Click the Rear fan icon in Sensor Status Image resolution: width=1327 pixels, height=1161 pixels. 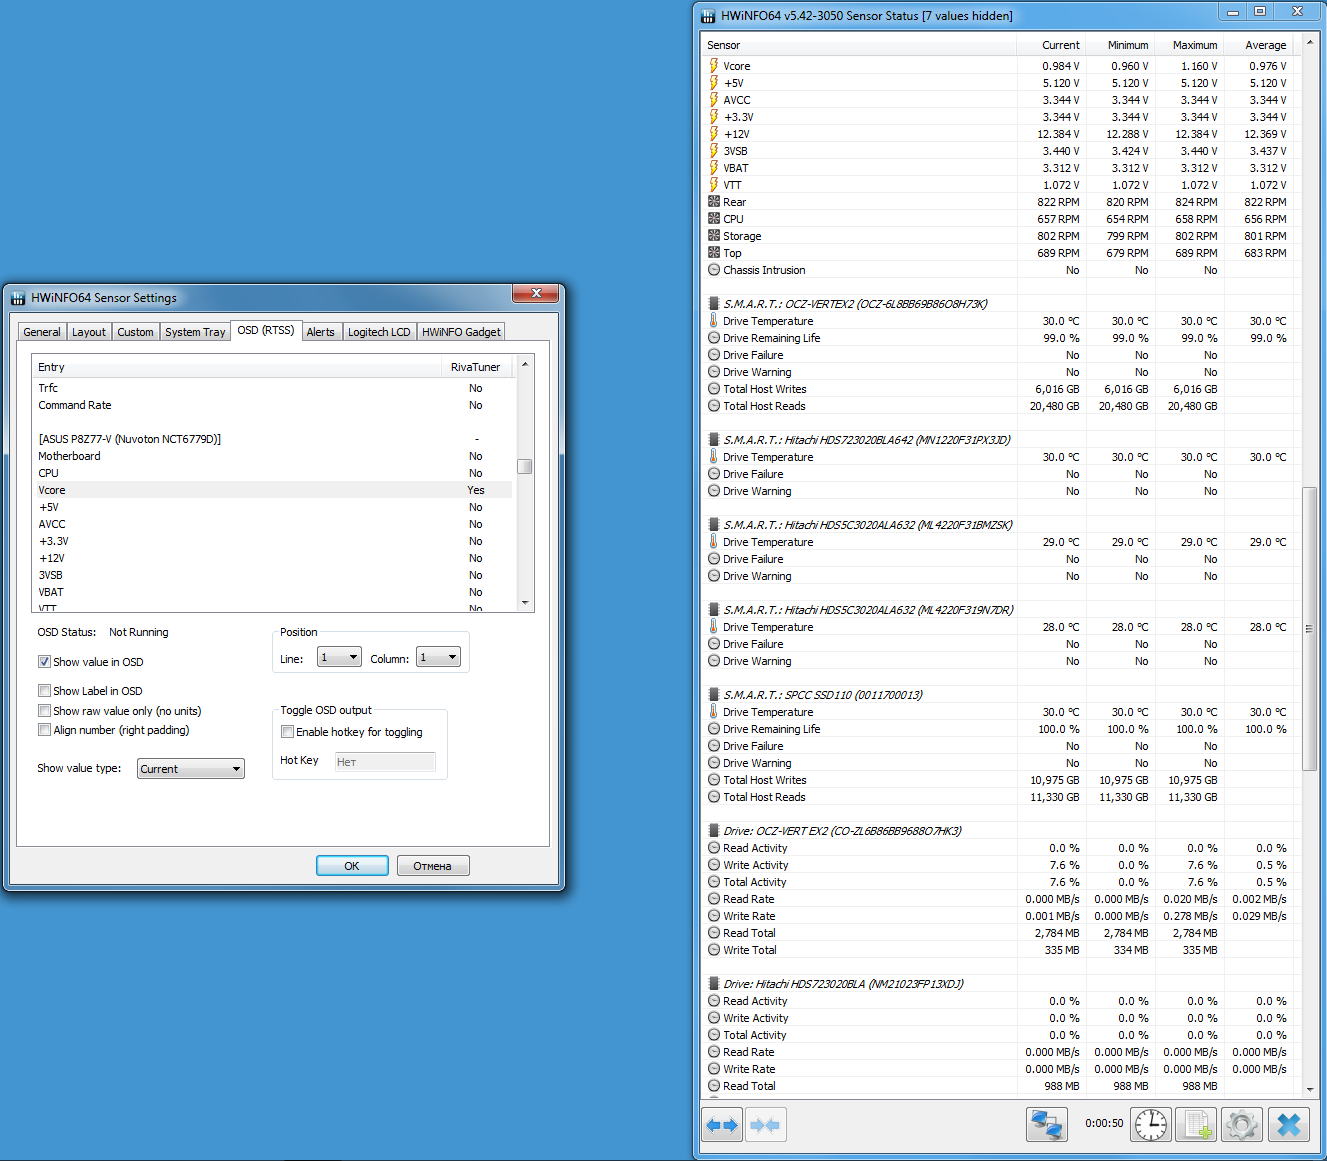tap(714, 202)
